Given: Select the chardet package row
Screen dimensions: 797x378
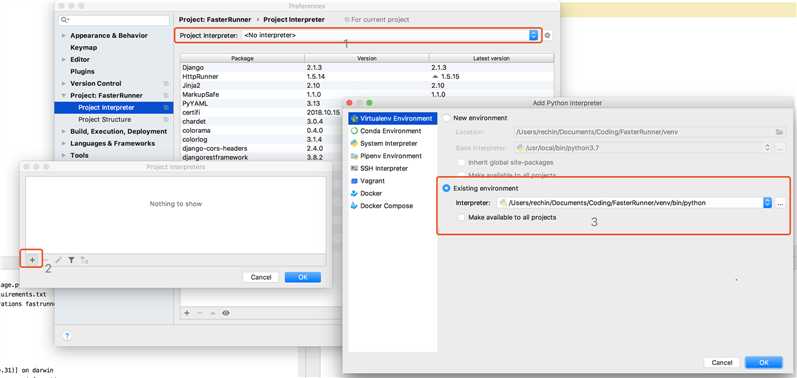Looking at the screenshot, I should click(262, 121).
